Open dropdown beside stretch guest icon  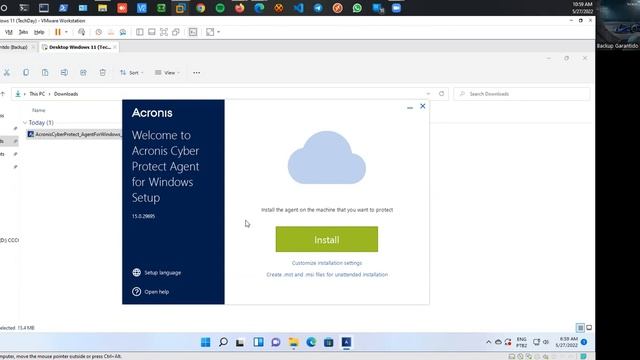pyautogui.click(x=218, y=32)
